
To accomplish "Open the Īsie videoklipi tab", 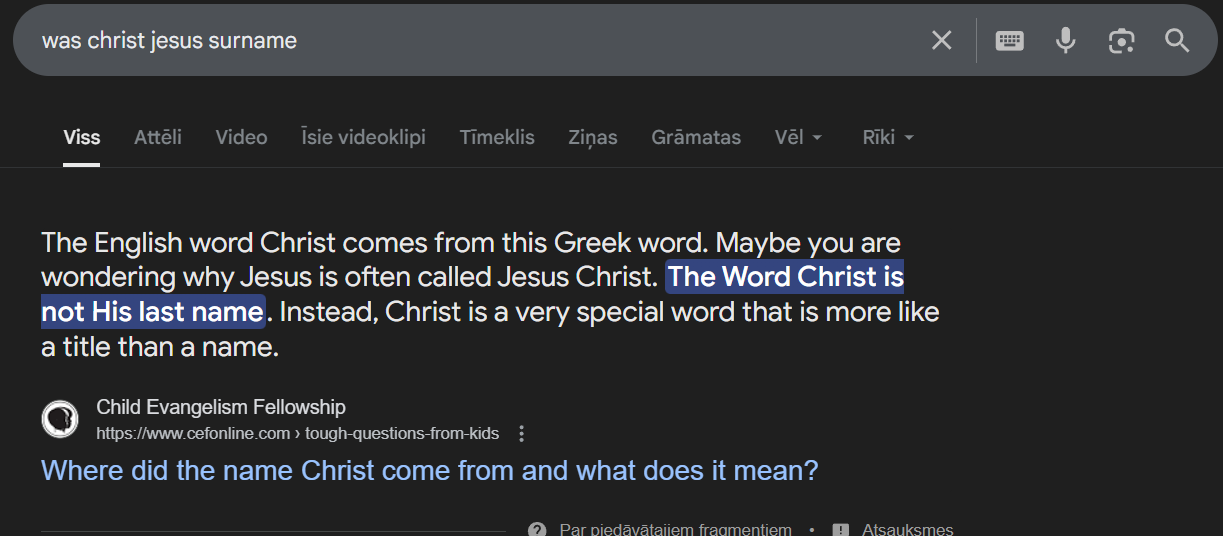I will [x=363, y=138].
